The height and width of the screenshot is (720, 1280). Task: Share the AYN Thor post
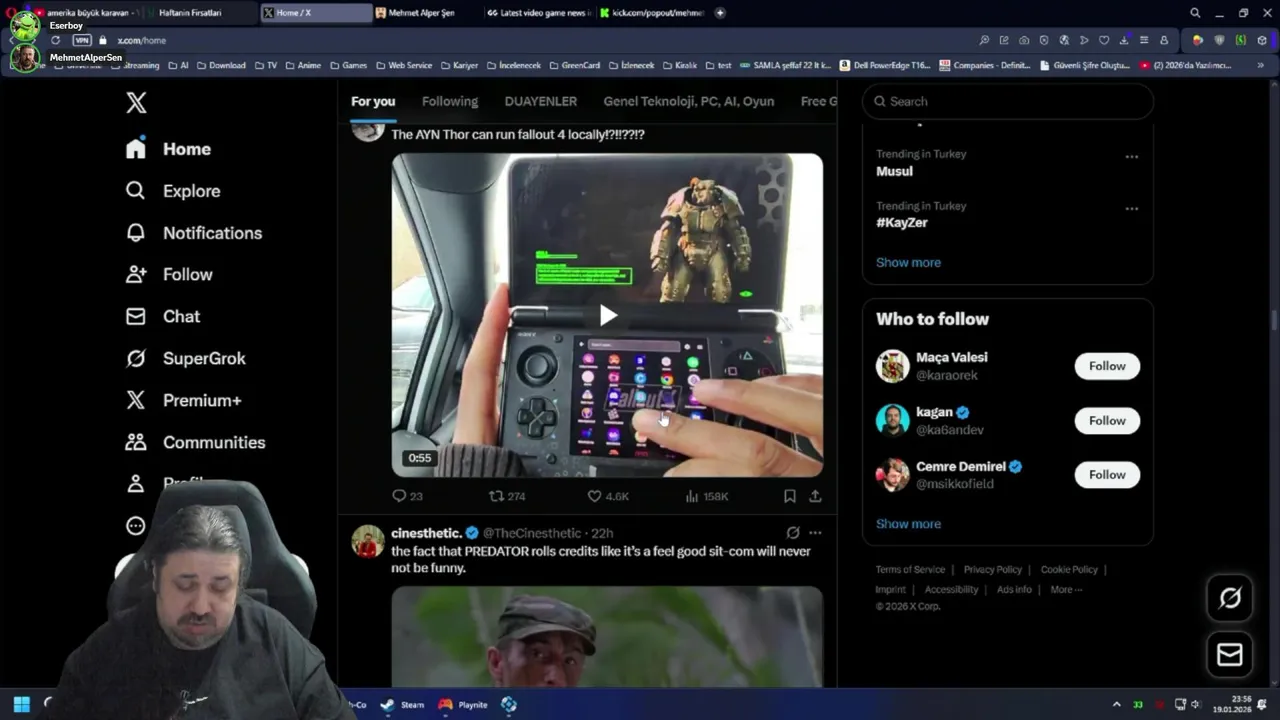[815, 496]
